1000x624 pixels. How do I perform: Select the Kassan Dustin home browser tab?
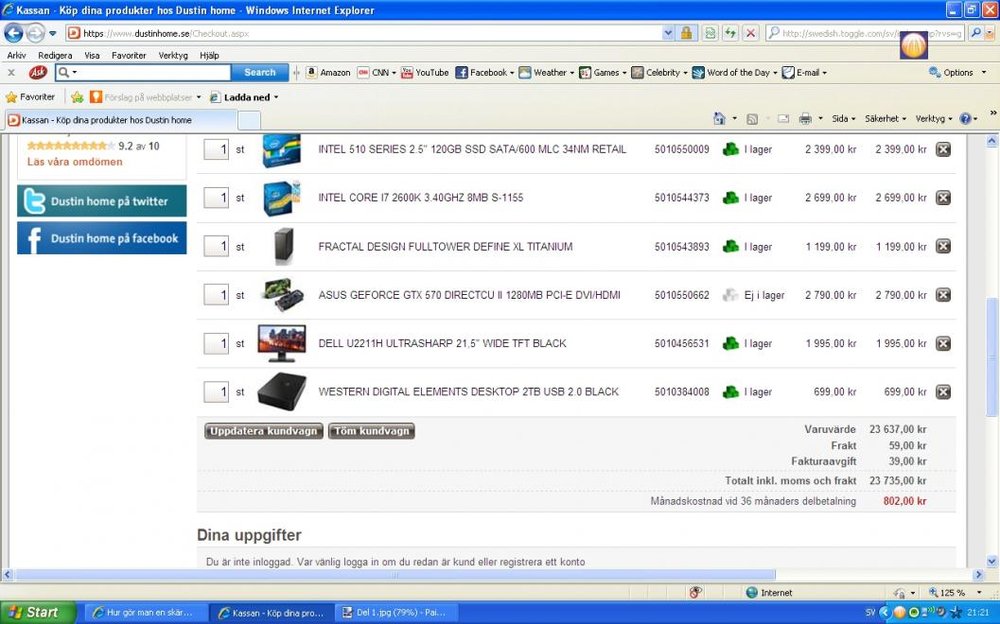(x=121, y=120)
